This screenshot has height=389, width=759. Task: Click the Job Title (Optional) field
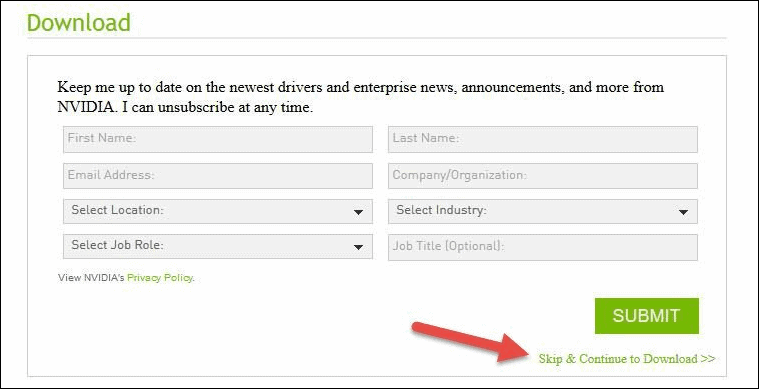click(543, 247)
